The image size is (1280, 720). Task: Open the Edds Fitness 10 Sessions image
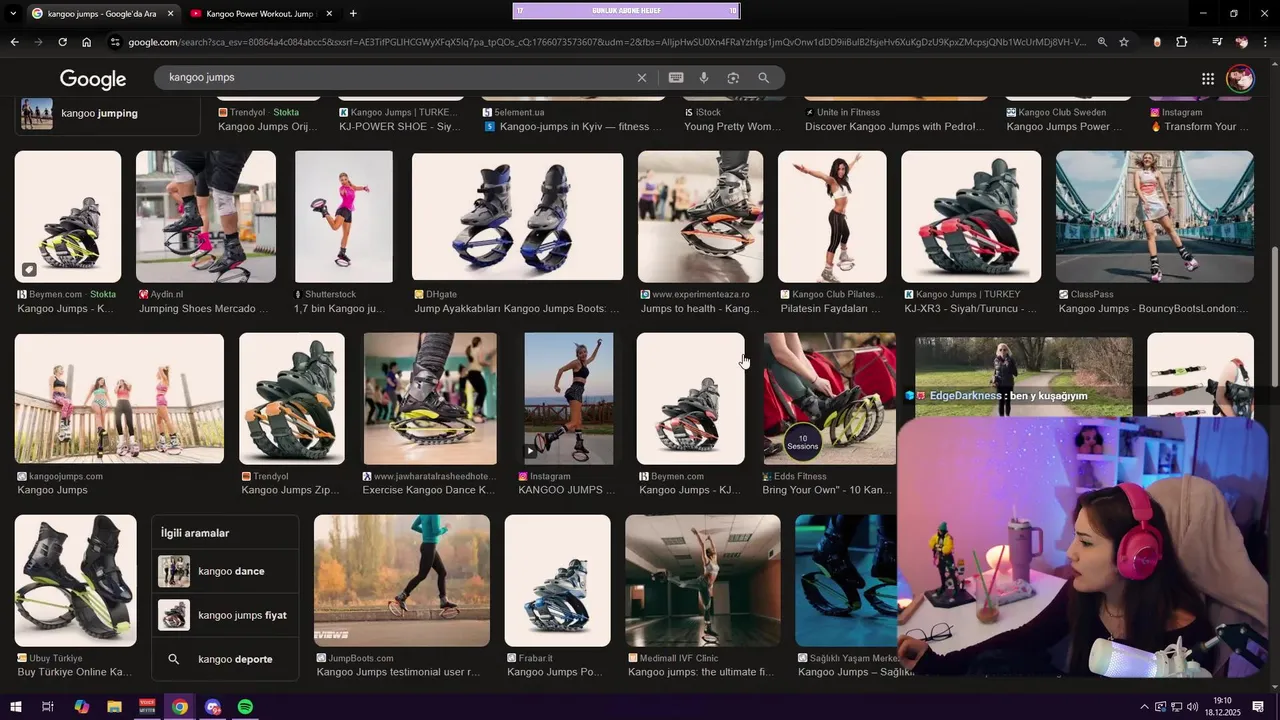click(829, 399)
